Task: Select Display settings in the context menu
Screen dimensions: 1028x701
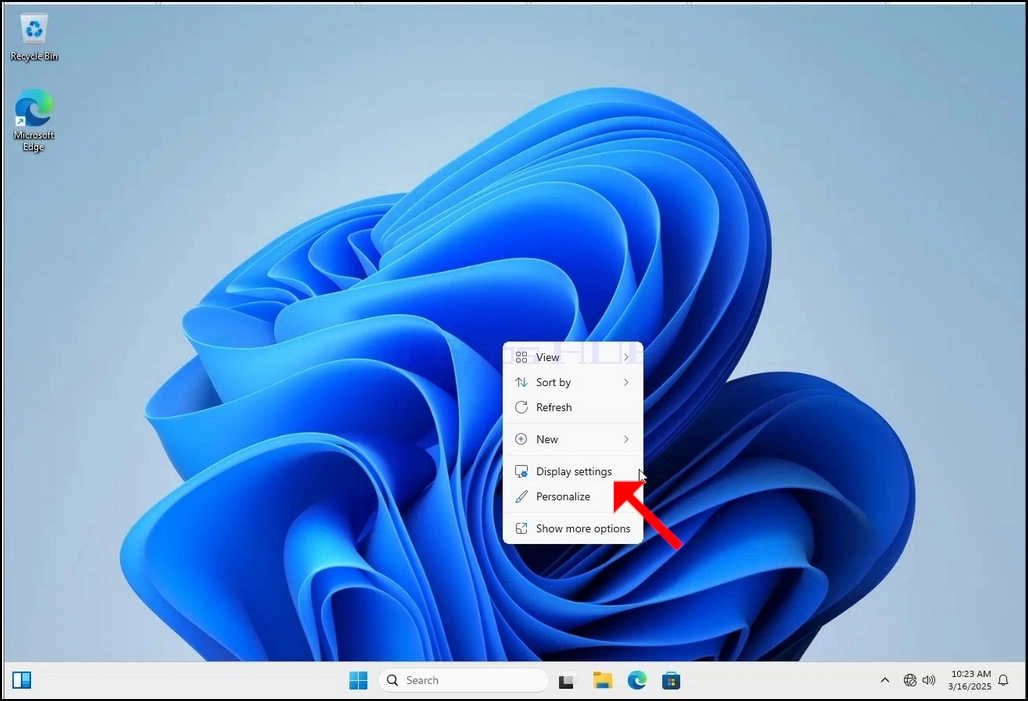Action: (572, 471)
